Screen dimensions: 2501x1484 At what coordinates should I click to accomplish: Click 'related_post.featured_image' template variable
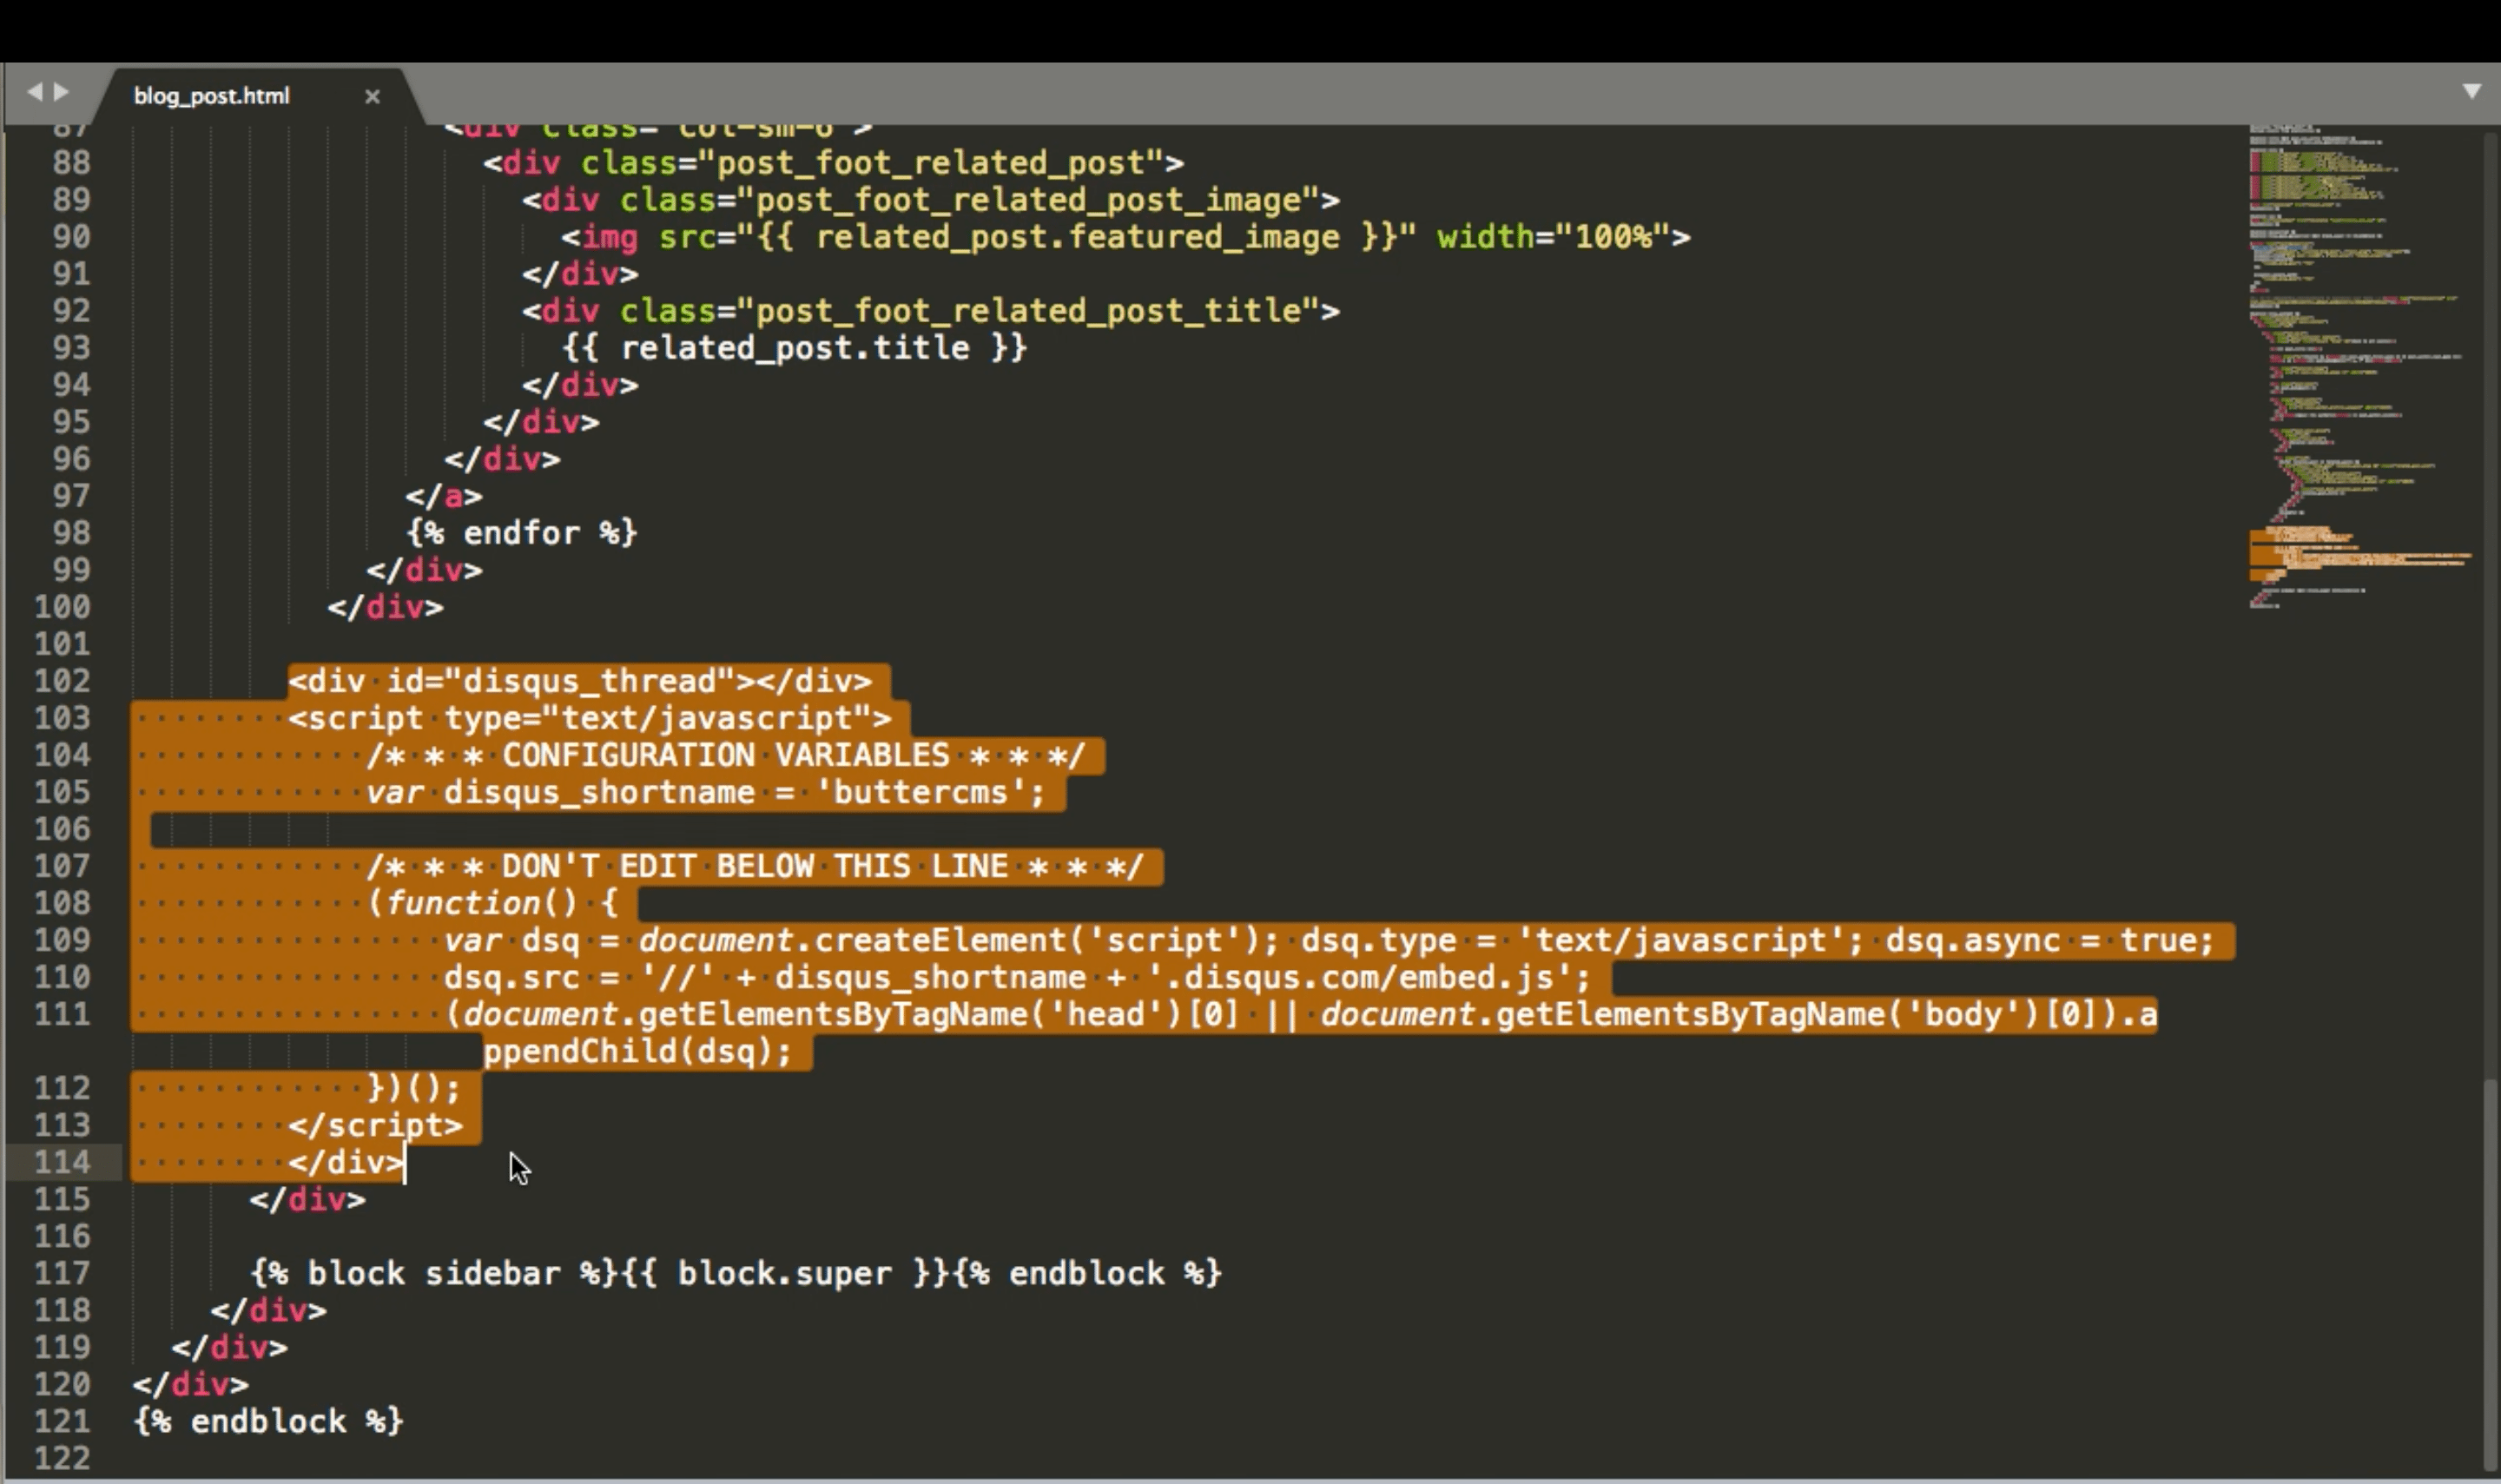coord(1078,237)
